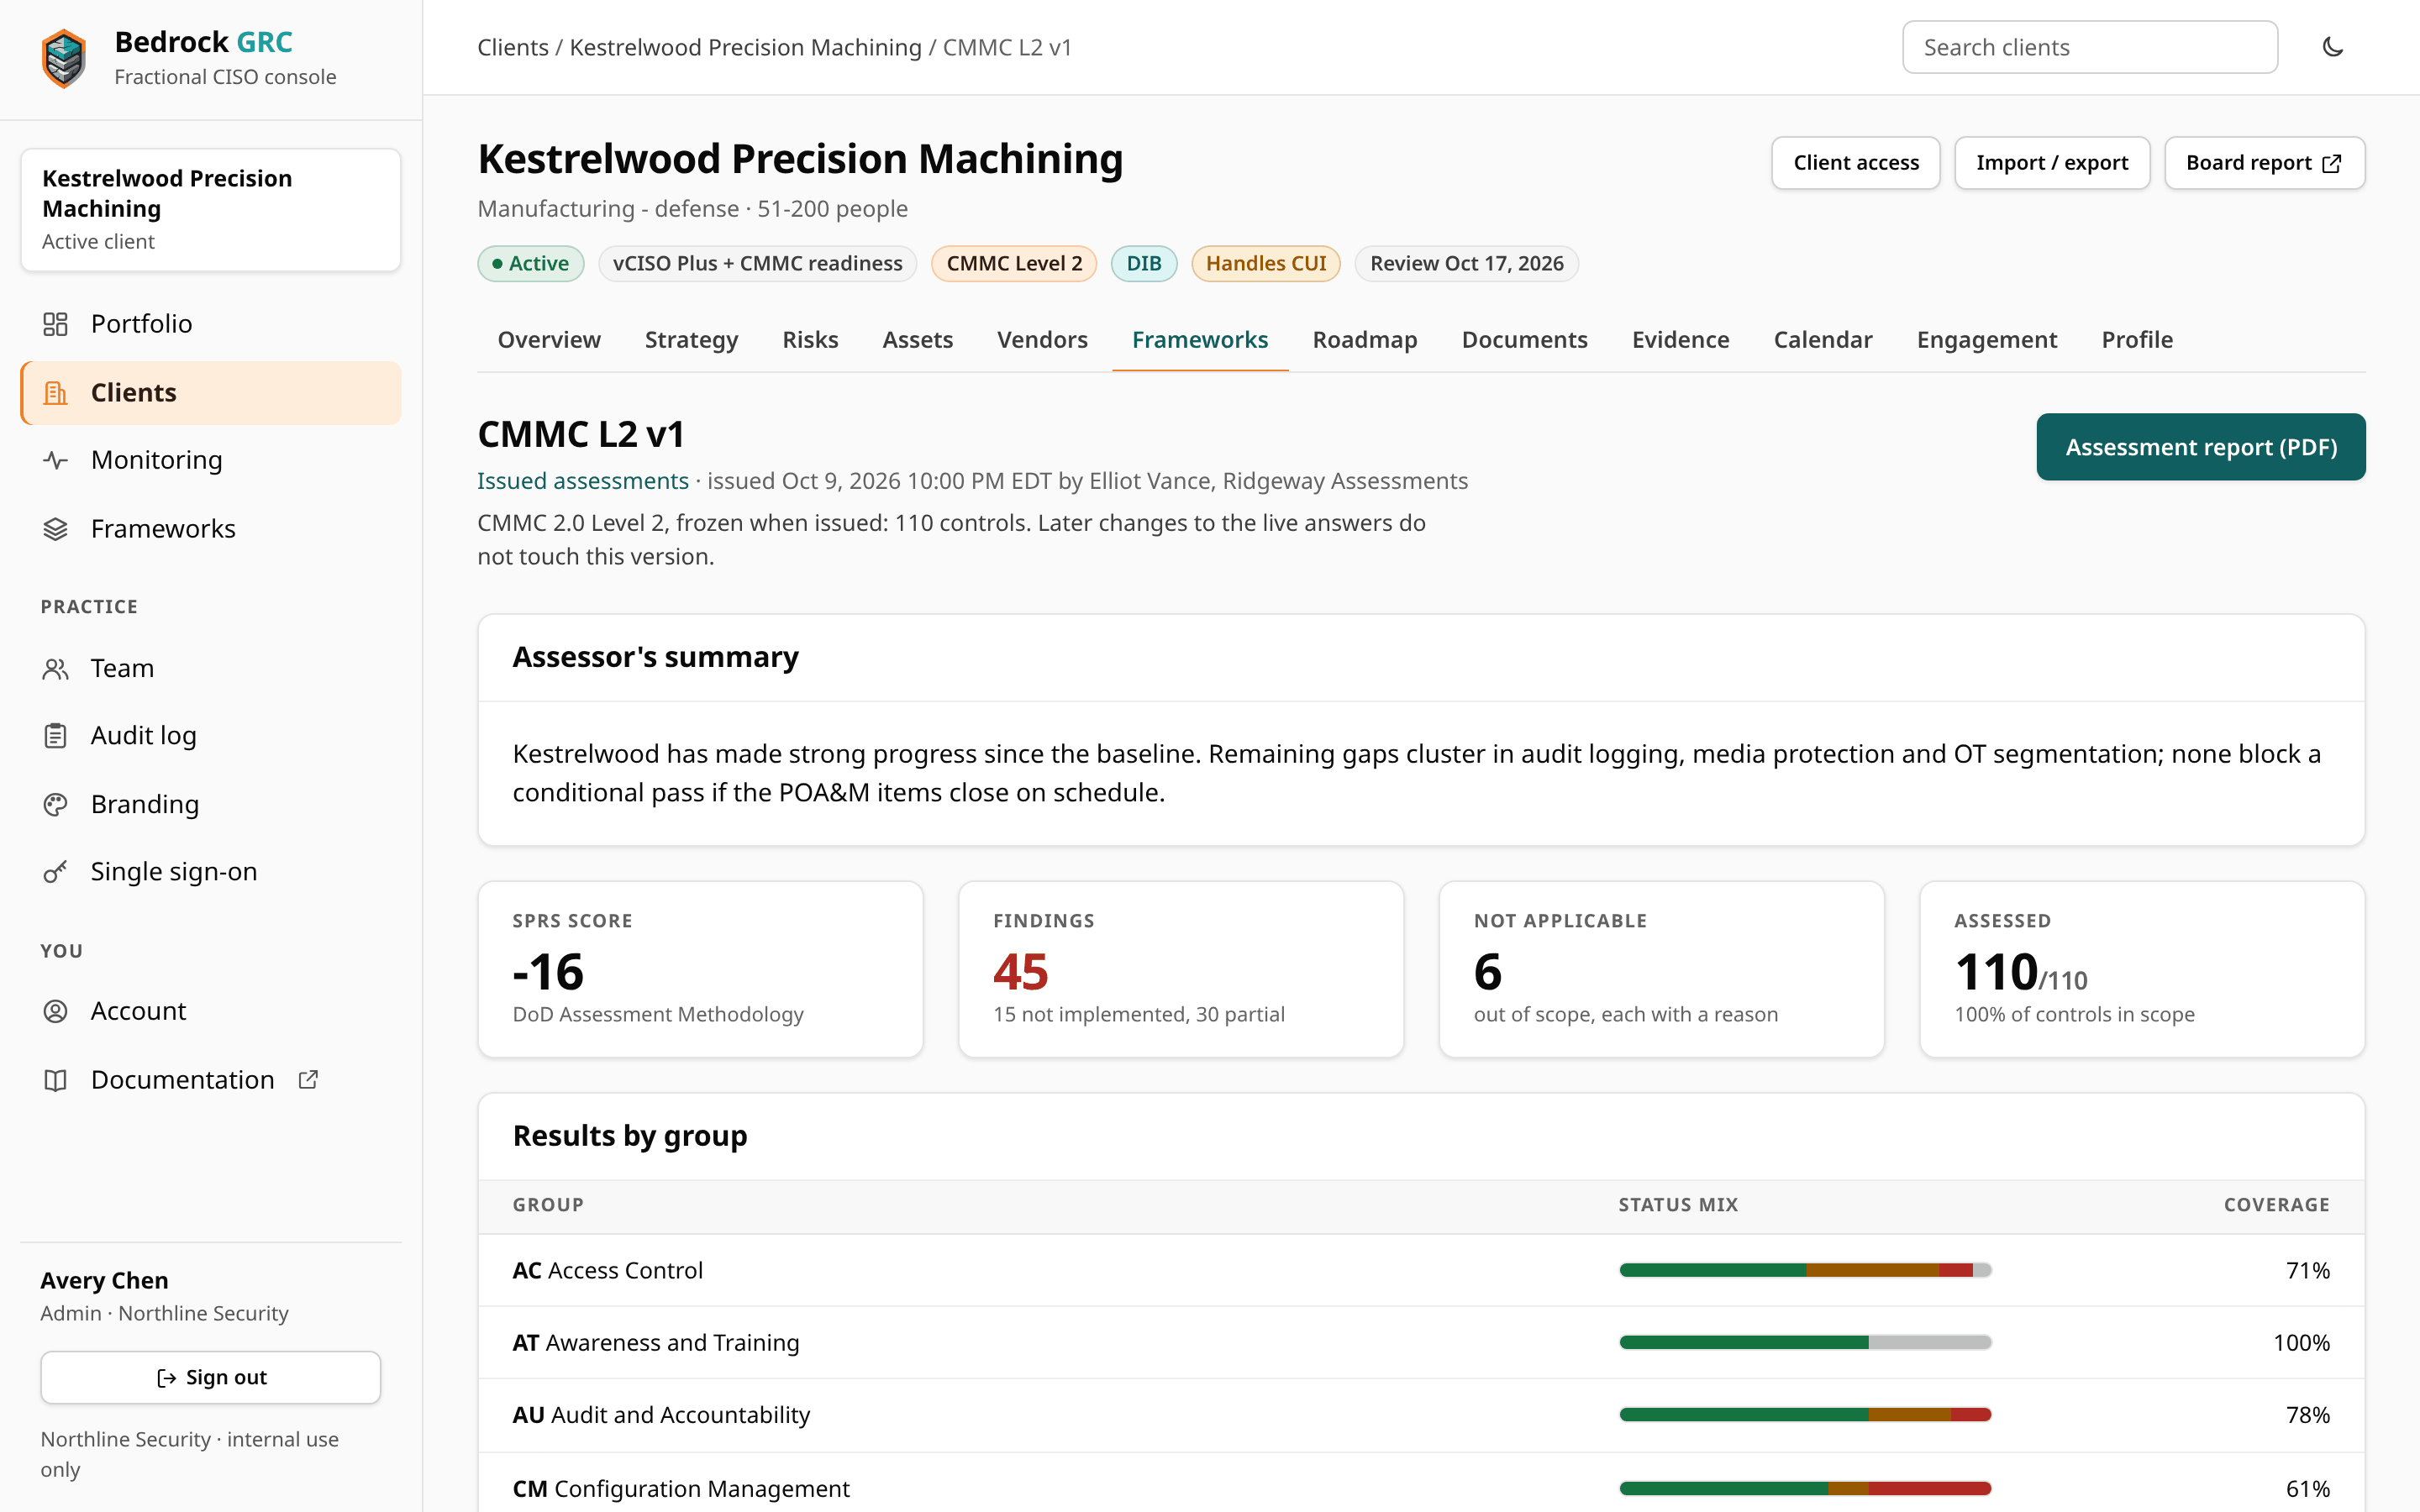This screenshot has height=1512, width=2420.
Task: Click the Portfolio grid icon
Action: pos(55,324)
